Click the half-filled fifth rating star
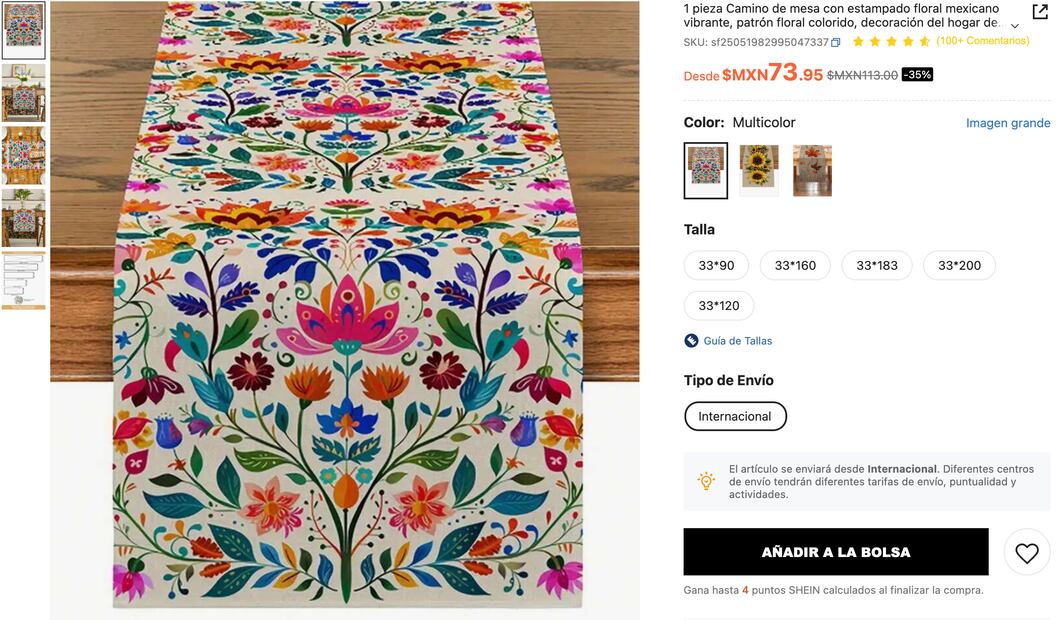The width and height of the screenshot is (1056, 620). click(x=926, y=42)
